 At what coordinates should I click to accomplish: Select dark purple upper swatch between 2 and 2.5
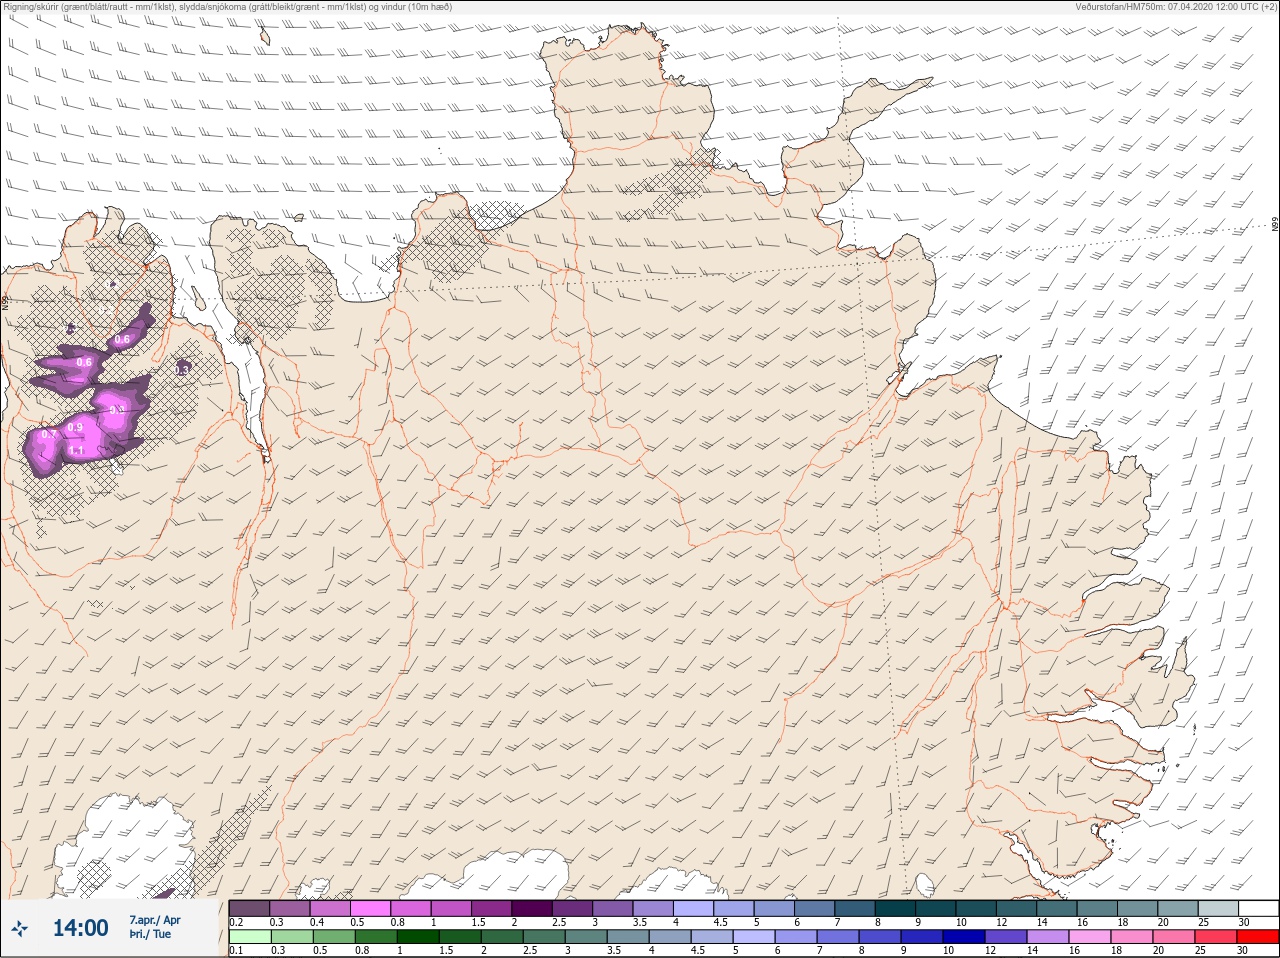click(532, 908)
